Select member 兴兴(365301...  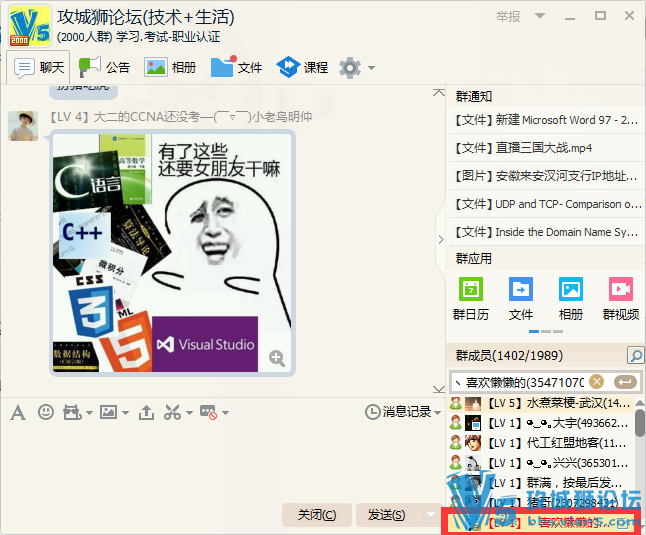[541, 463]
